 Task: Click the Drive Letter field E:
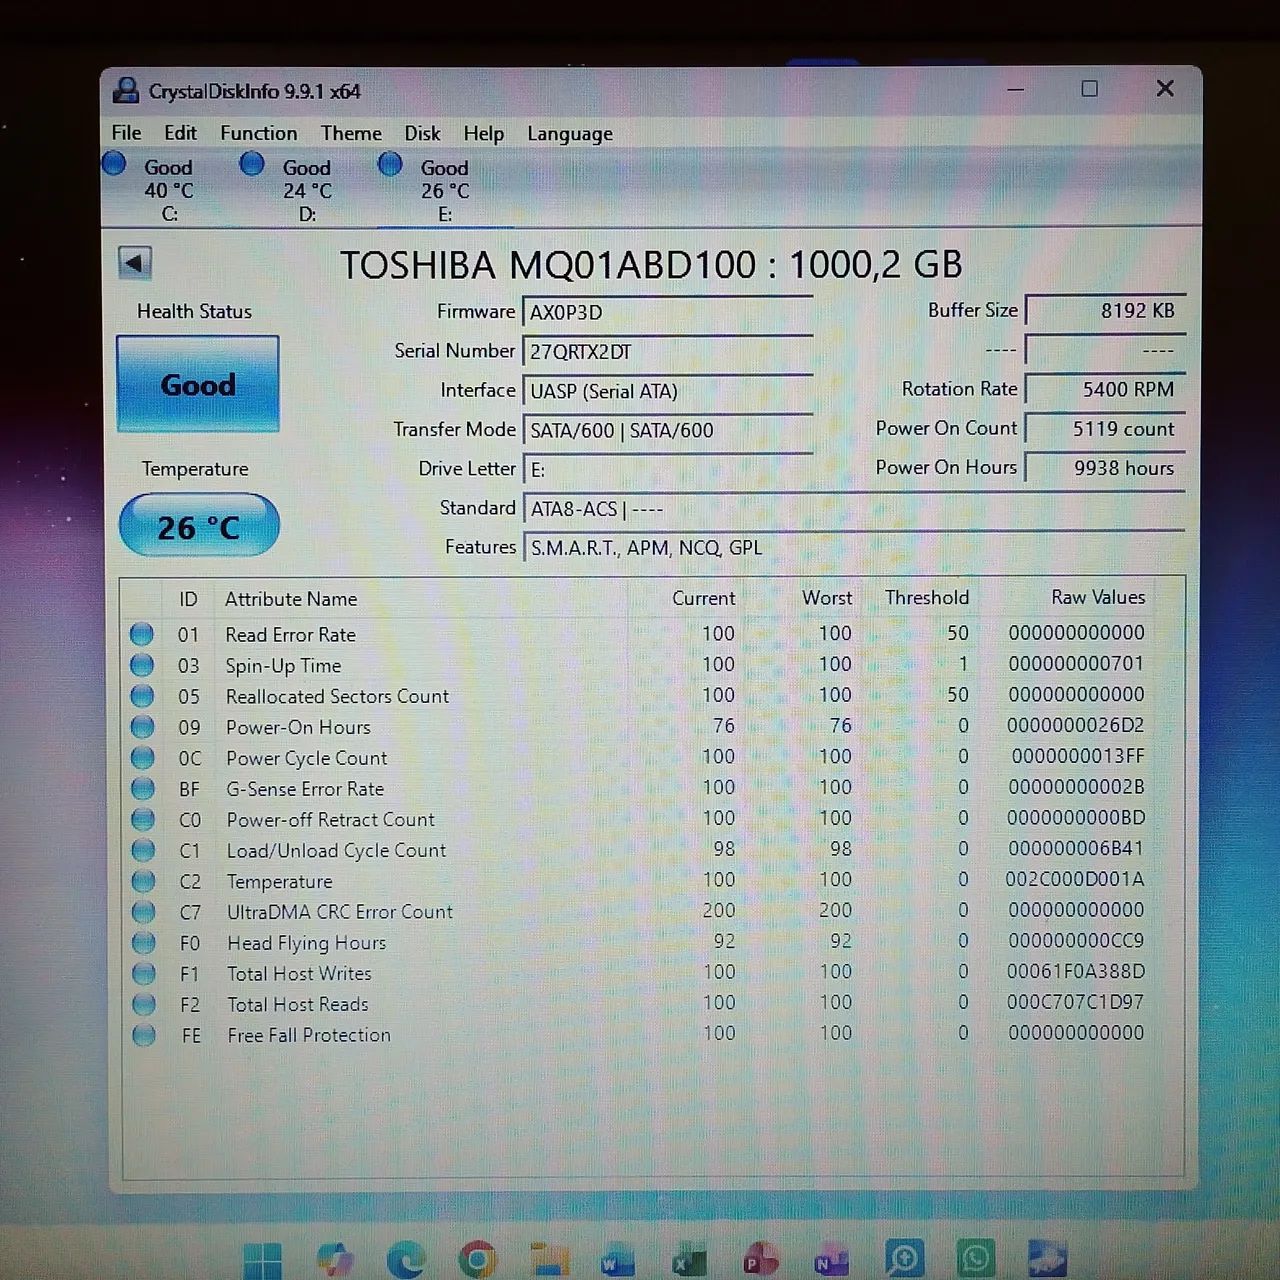click(667, 469)
